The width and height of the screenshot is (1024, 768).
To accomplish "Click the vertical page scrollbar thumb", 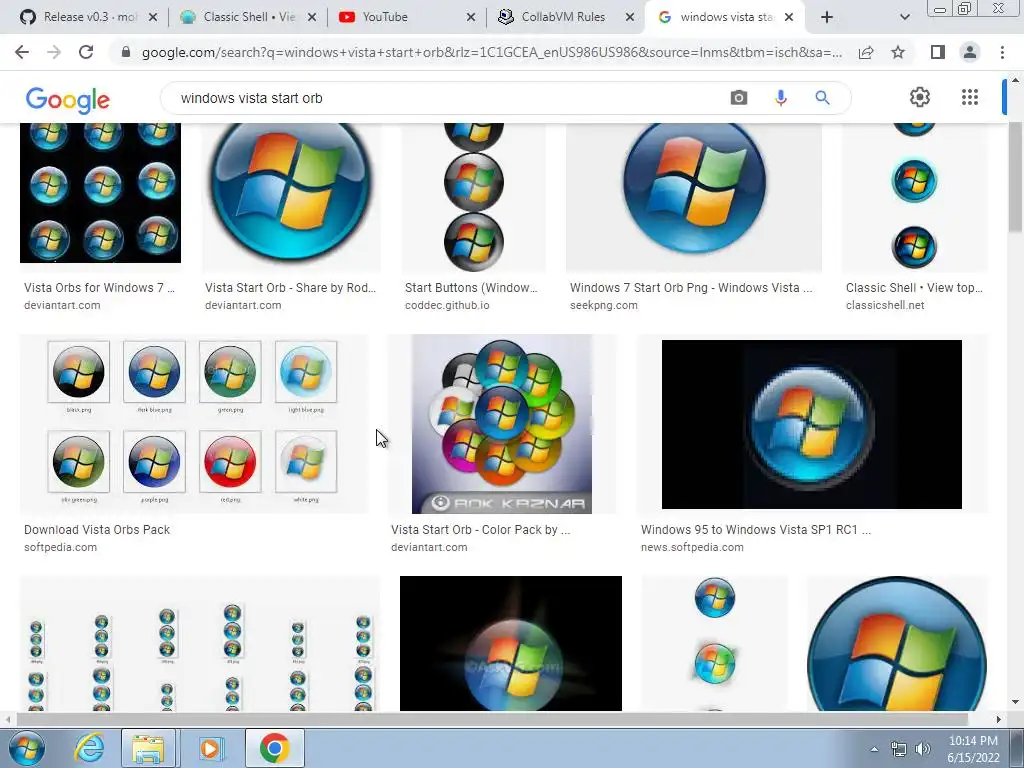I will [1016, 176].
